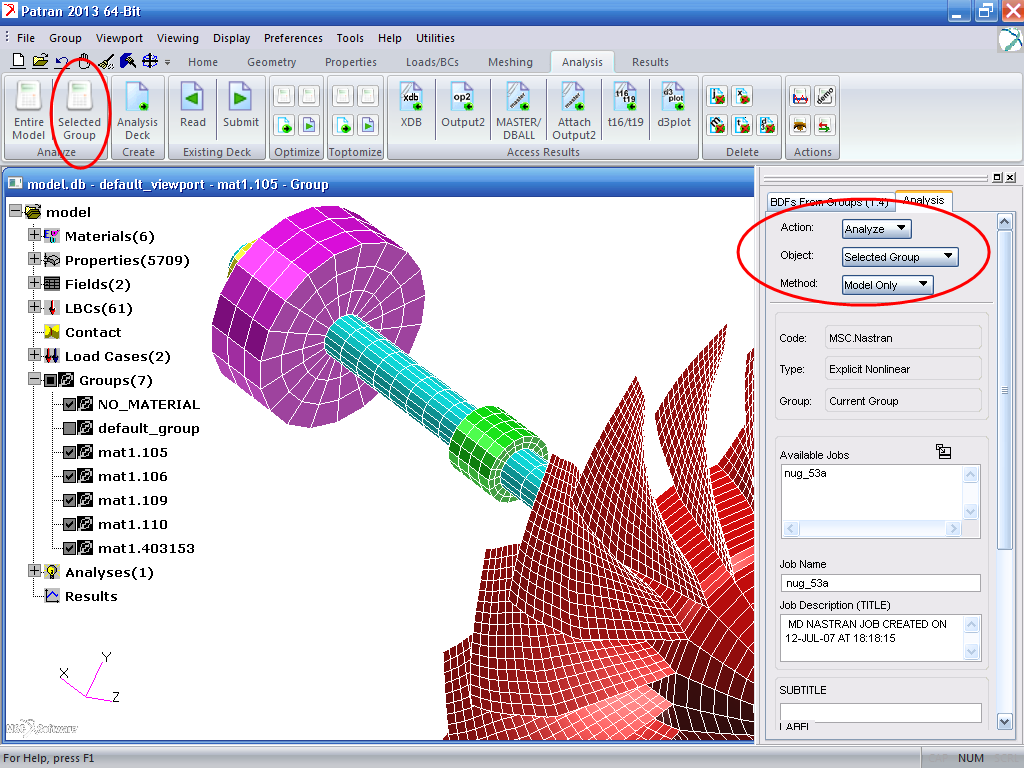Screen dimensions: 1024x768
Task: Toggle mat1.109 group checkbox
Action: pyautogui.click(x=69, y=500)
